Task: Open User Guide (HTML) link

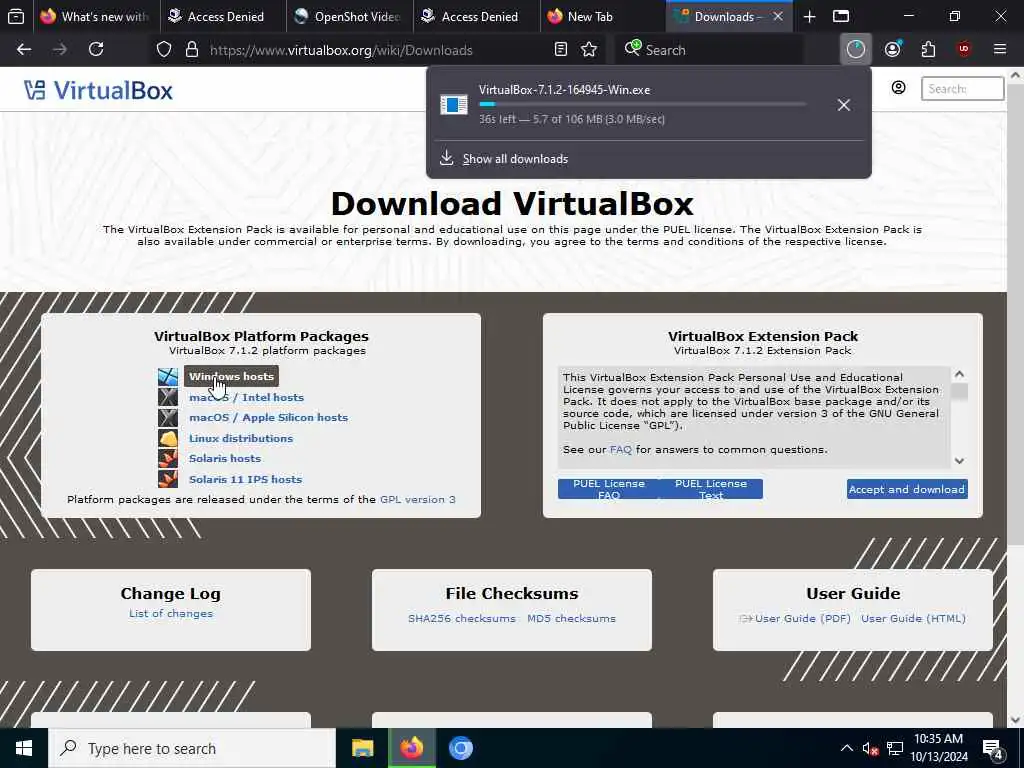Action: point(913,618)
